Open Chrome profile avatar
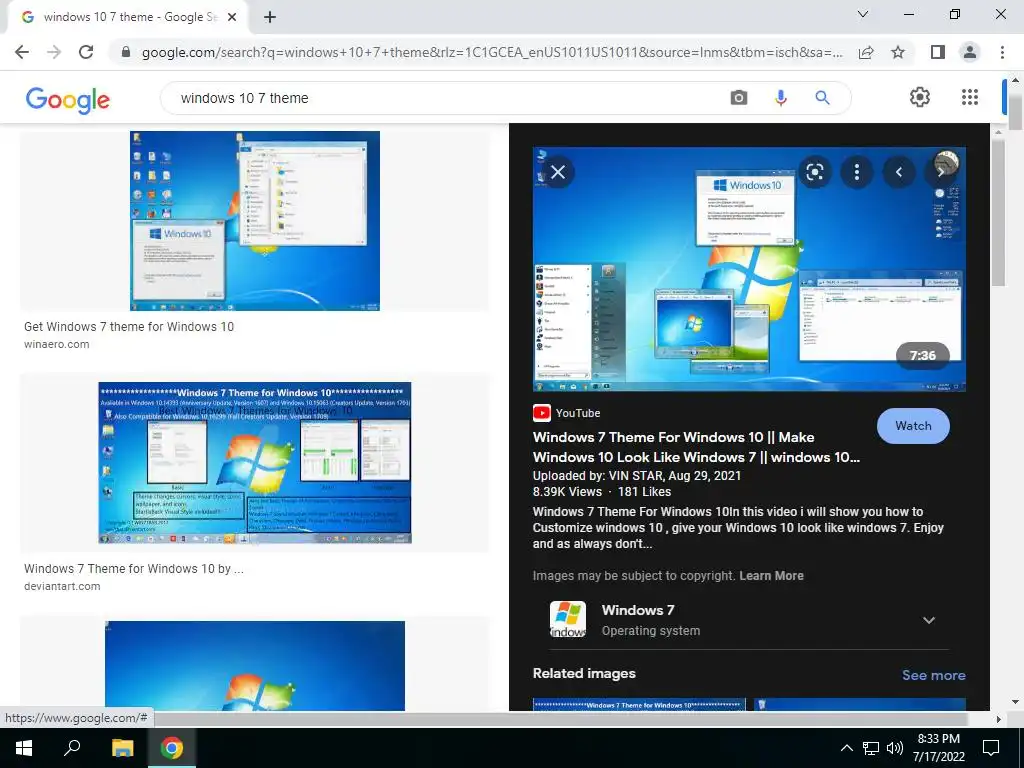This screenshot has width=1024, height=768. 970,52
